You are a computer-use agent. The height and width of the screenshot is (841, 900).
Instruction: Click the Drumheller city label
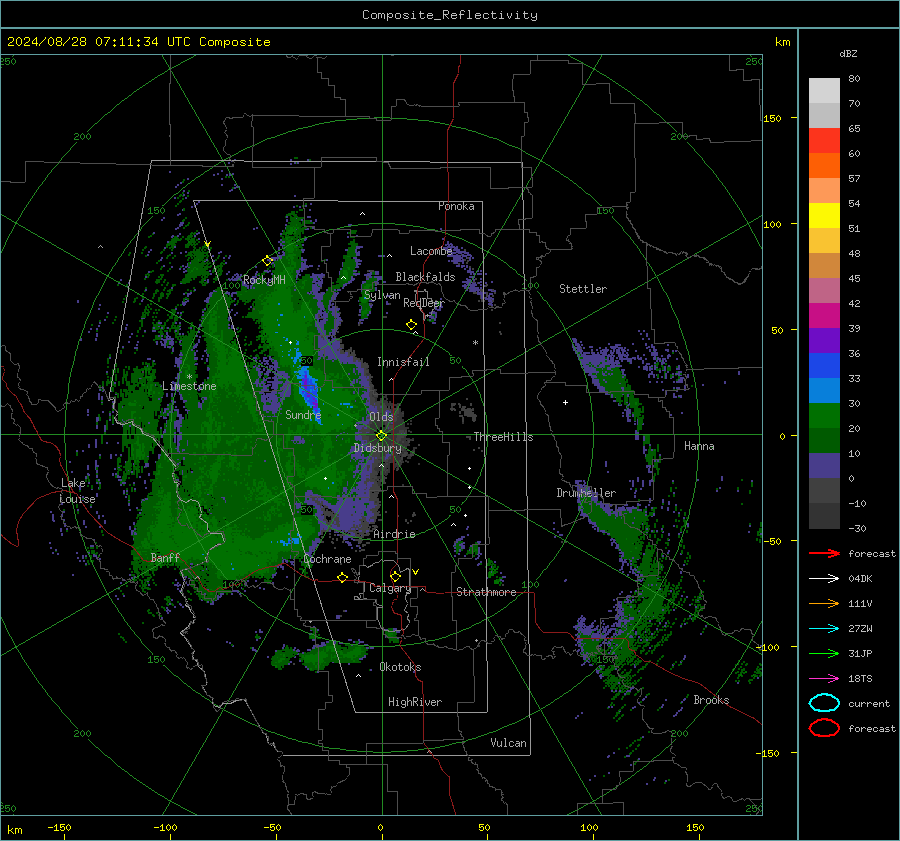pyautogui.click(x=586, y=493)
